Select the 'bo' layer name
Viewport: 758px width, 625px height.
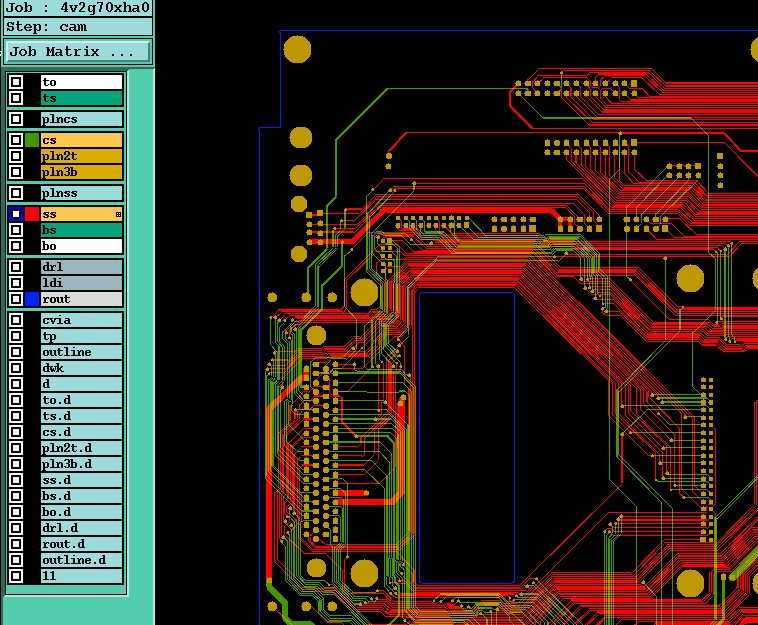pos(81,246)
